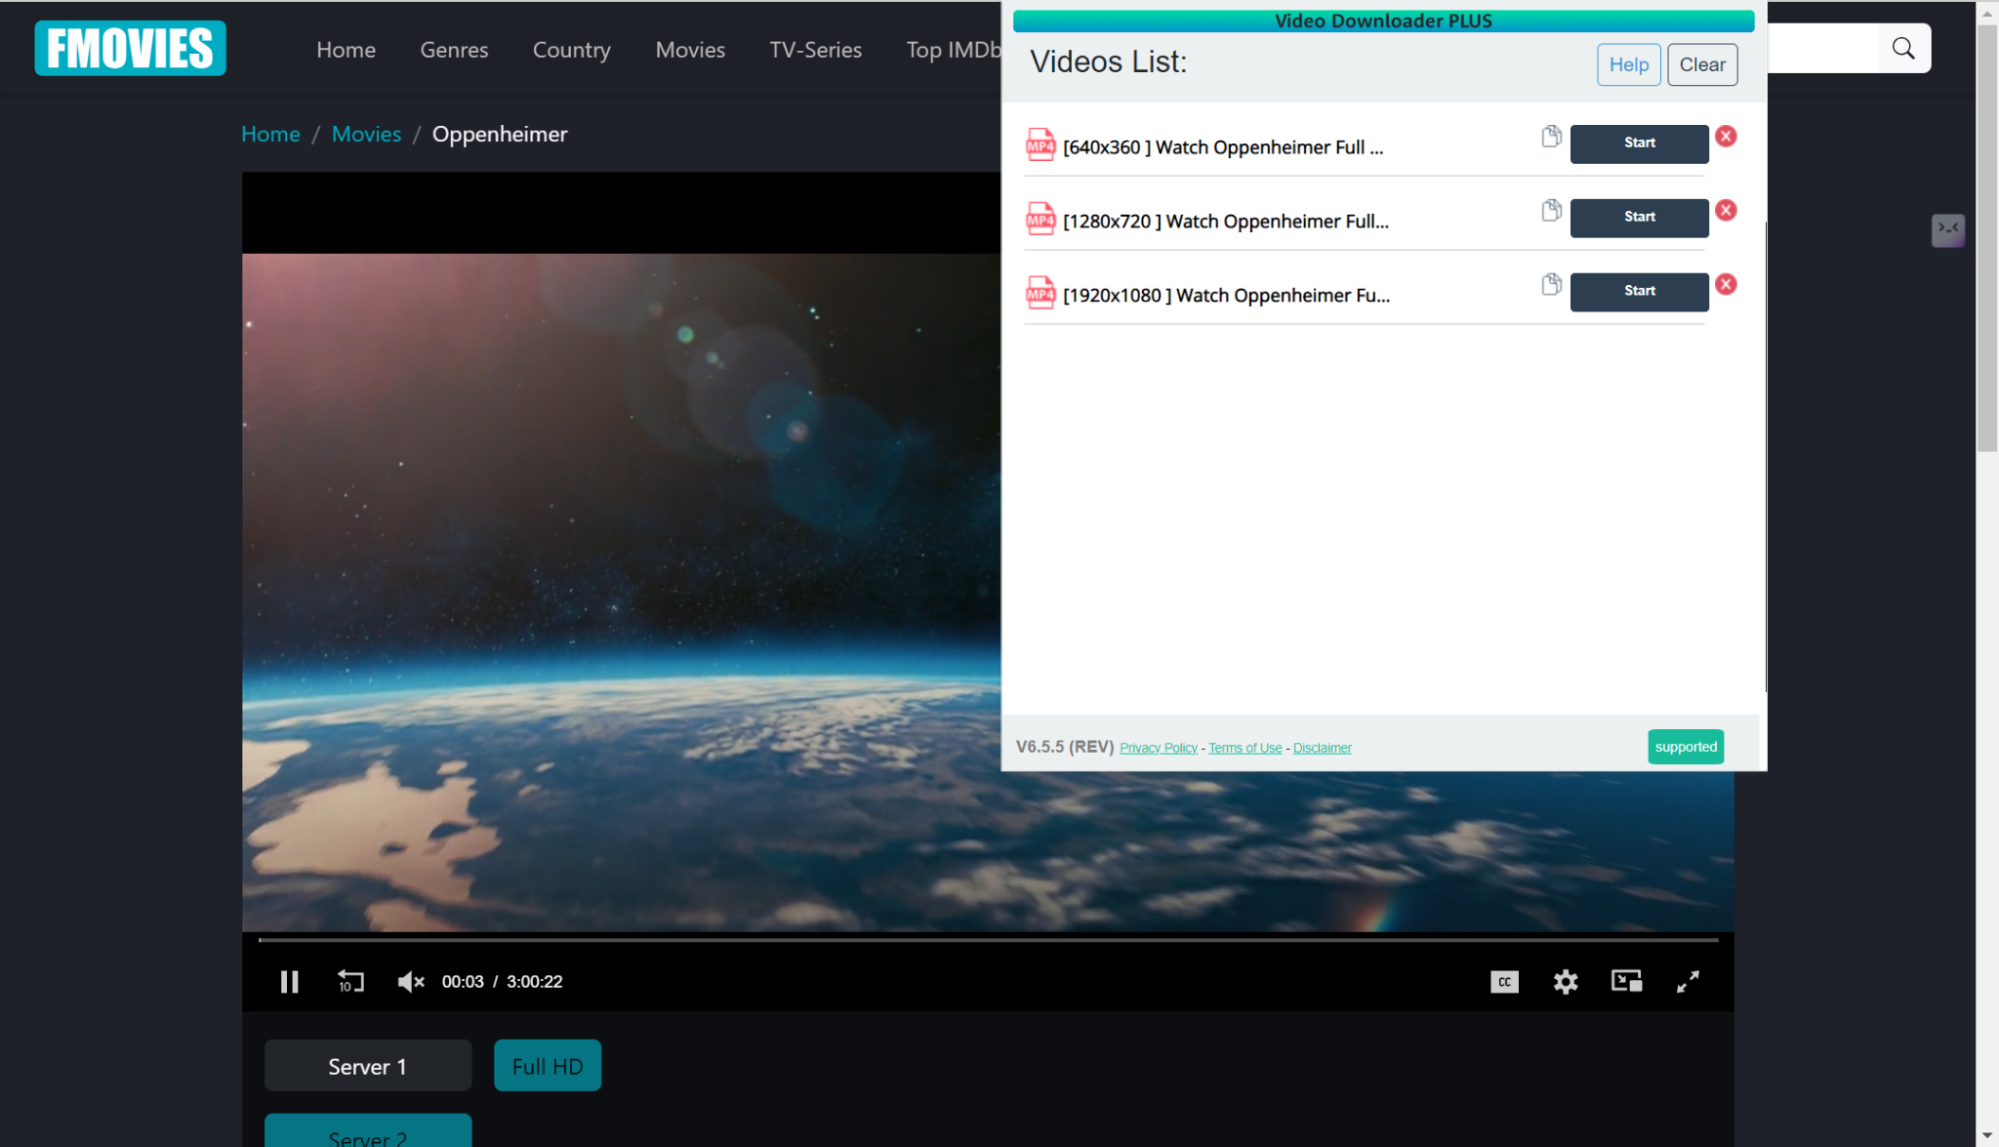Select Server 2
The width and height of the screenshot is (1999, 1147).
click(368, 1132)
